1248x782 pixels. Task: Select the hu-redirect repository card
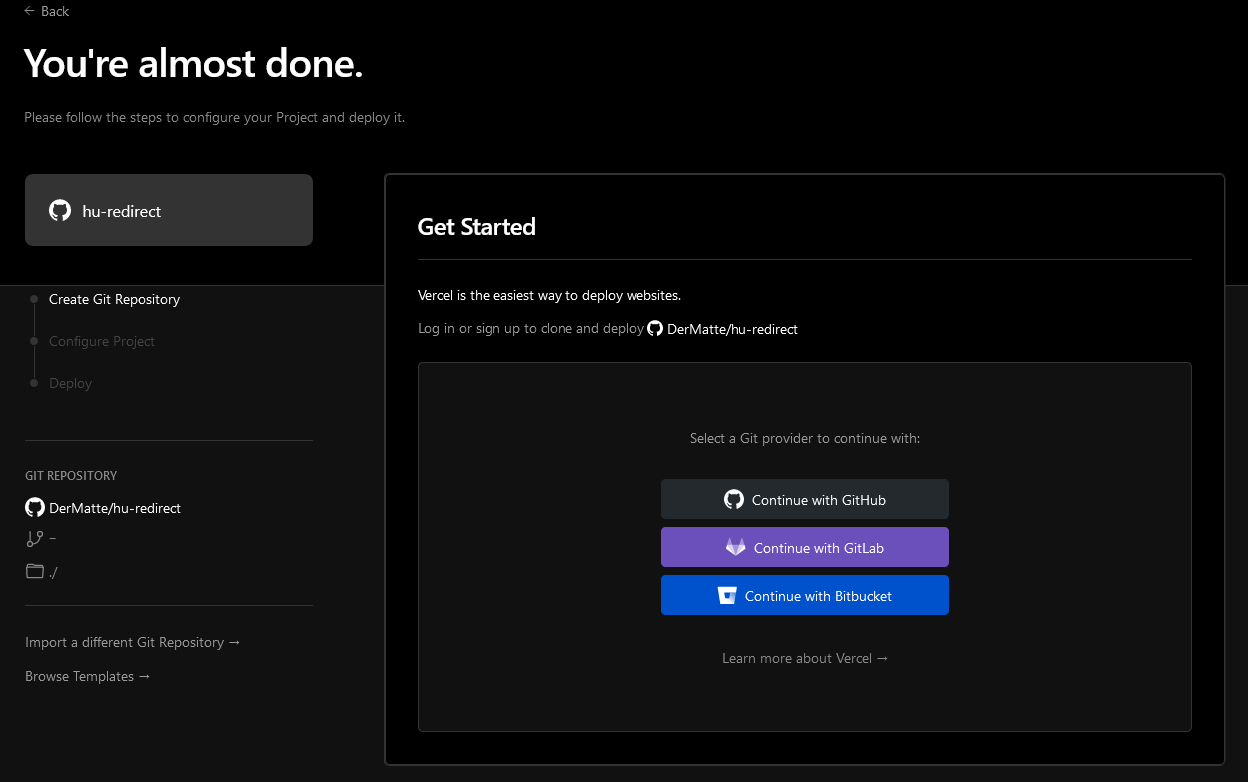(169, 210)
